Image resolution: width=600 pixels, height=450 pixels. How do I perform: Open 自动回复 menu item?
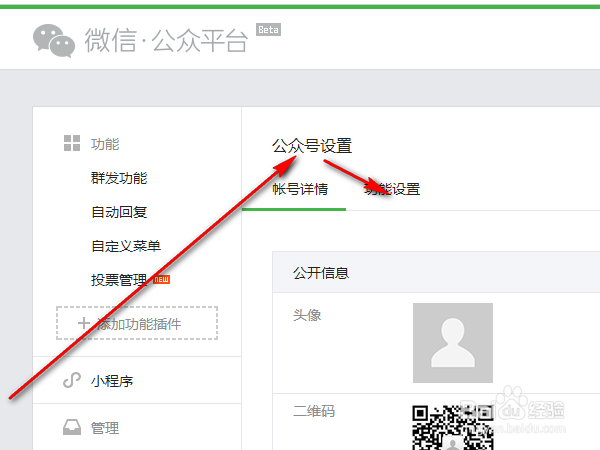119,212
